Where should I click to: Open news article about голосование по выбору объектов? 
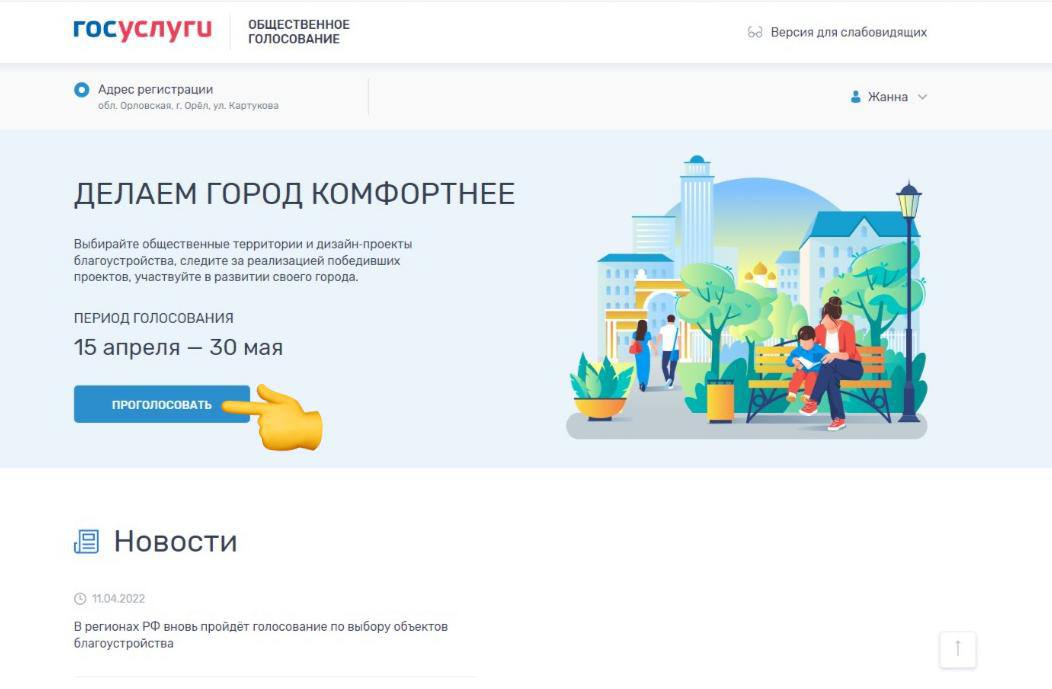click(261, 635)
